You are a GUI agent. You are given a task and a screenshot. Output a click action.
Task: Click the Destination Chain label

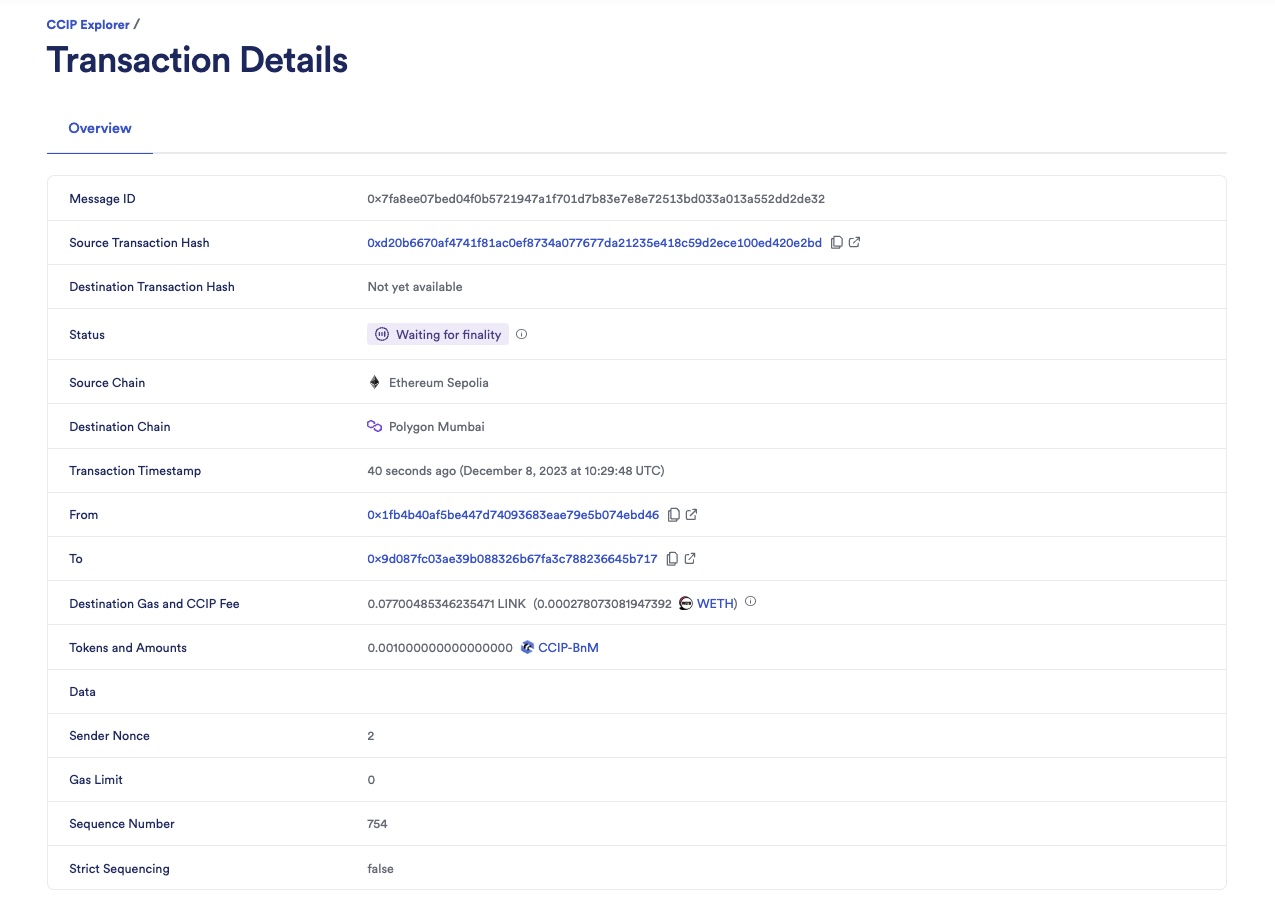coord(120,427)
